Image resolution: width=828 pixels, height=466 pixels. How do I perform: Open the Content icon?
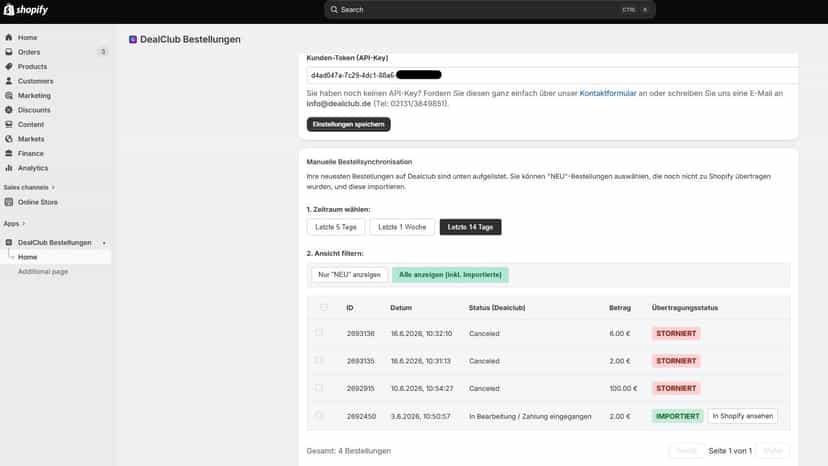(8, 124)
